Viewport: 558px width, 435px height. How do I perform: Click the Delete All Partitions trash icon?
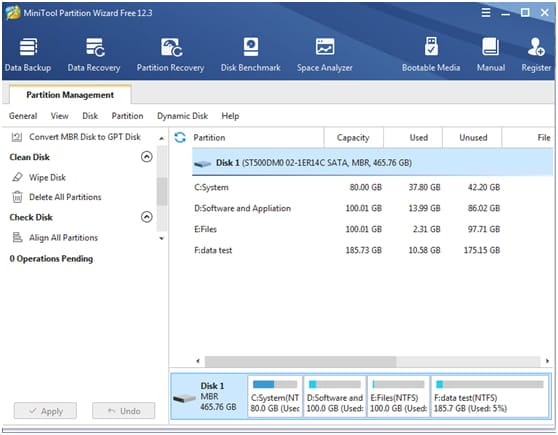(x=17, y=196)
